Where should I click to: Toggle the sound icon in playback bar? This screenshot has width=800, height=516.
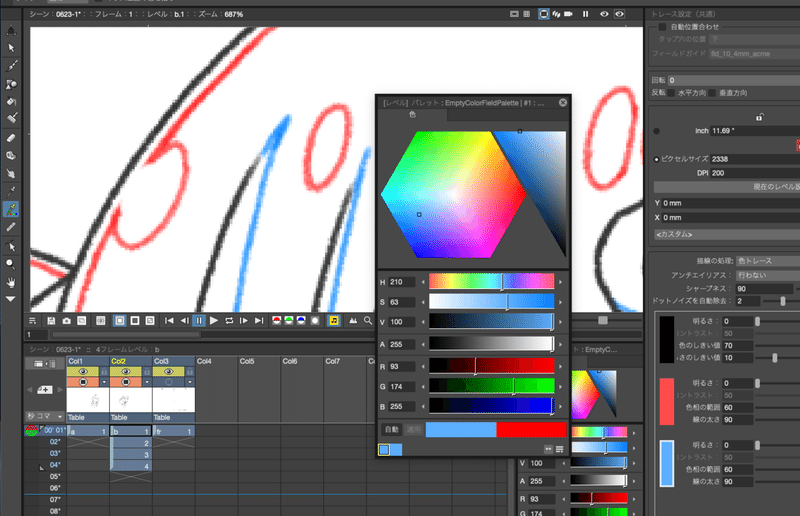334,321
